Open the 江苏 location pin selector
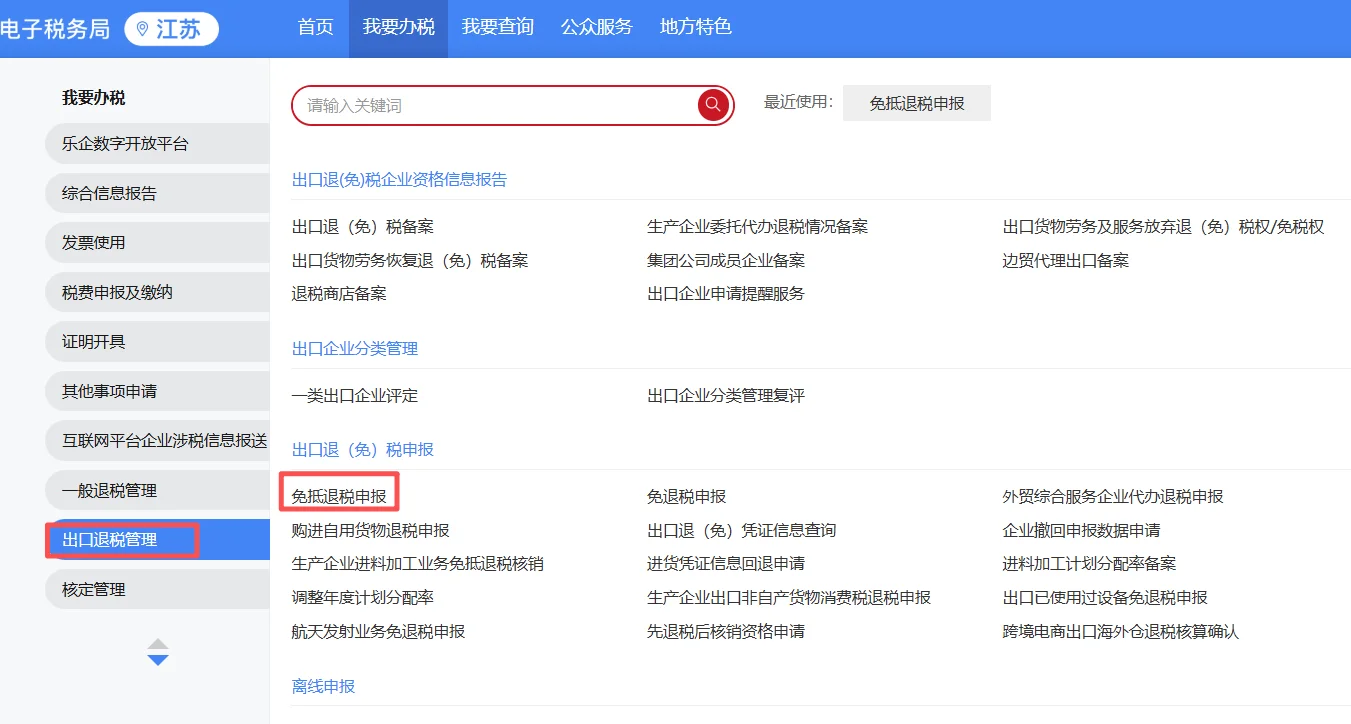Image resolution: width=1351 pixels, height=724 pixels. point(170,29)
